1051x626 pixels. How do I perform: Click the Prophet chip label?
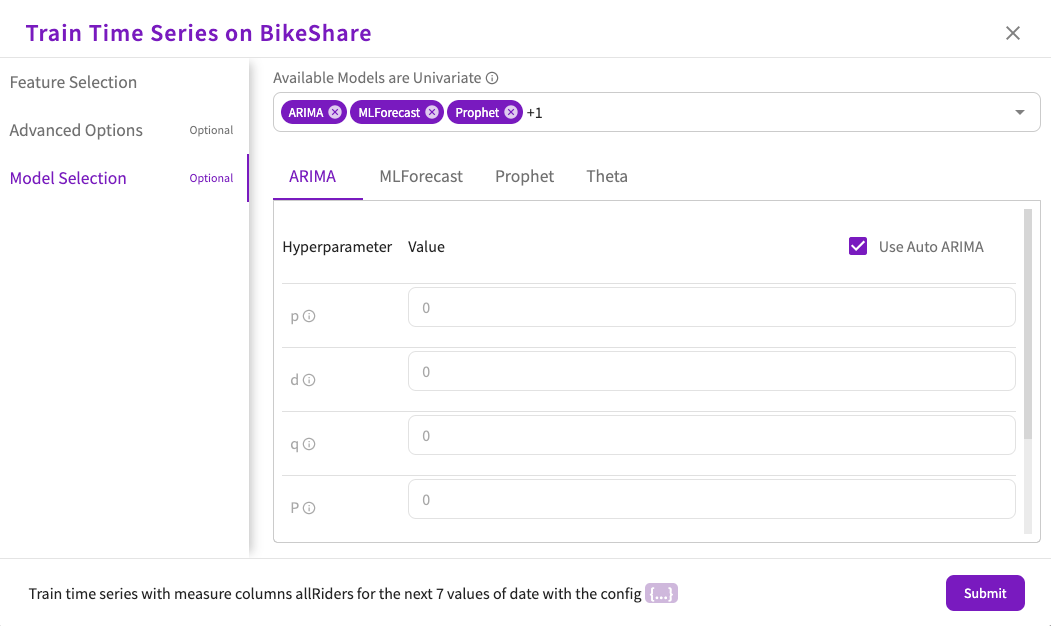coord(477,113)
